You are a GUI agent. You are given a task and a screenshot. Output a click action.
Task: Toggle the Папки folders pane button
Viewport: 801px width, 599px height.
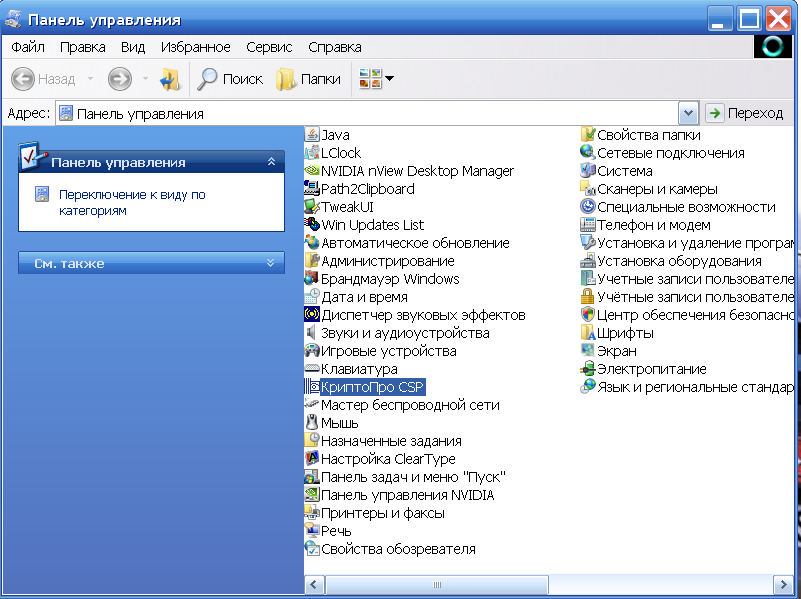[308, 79]
